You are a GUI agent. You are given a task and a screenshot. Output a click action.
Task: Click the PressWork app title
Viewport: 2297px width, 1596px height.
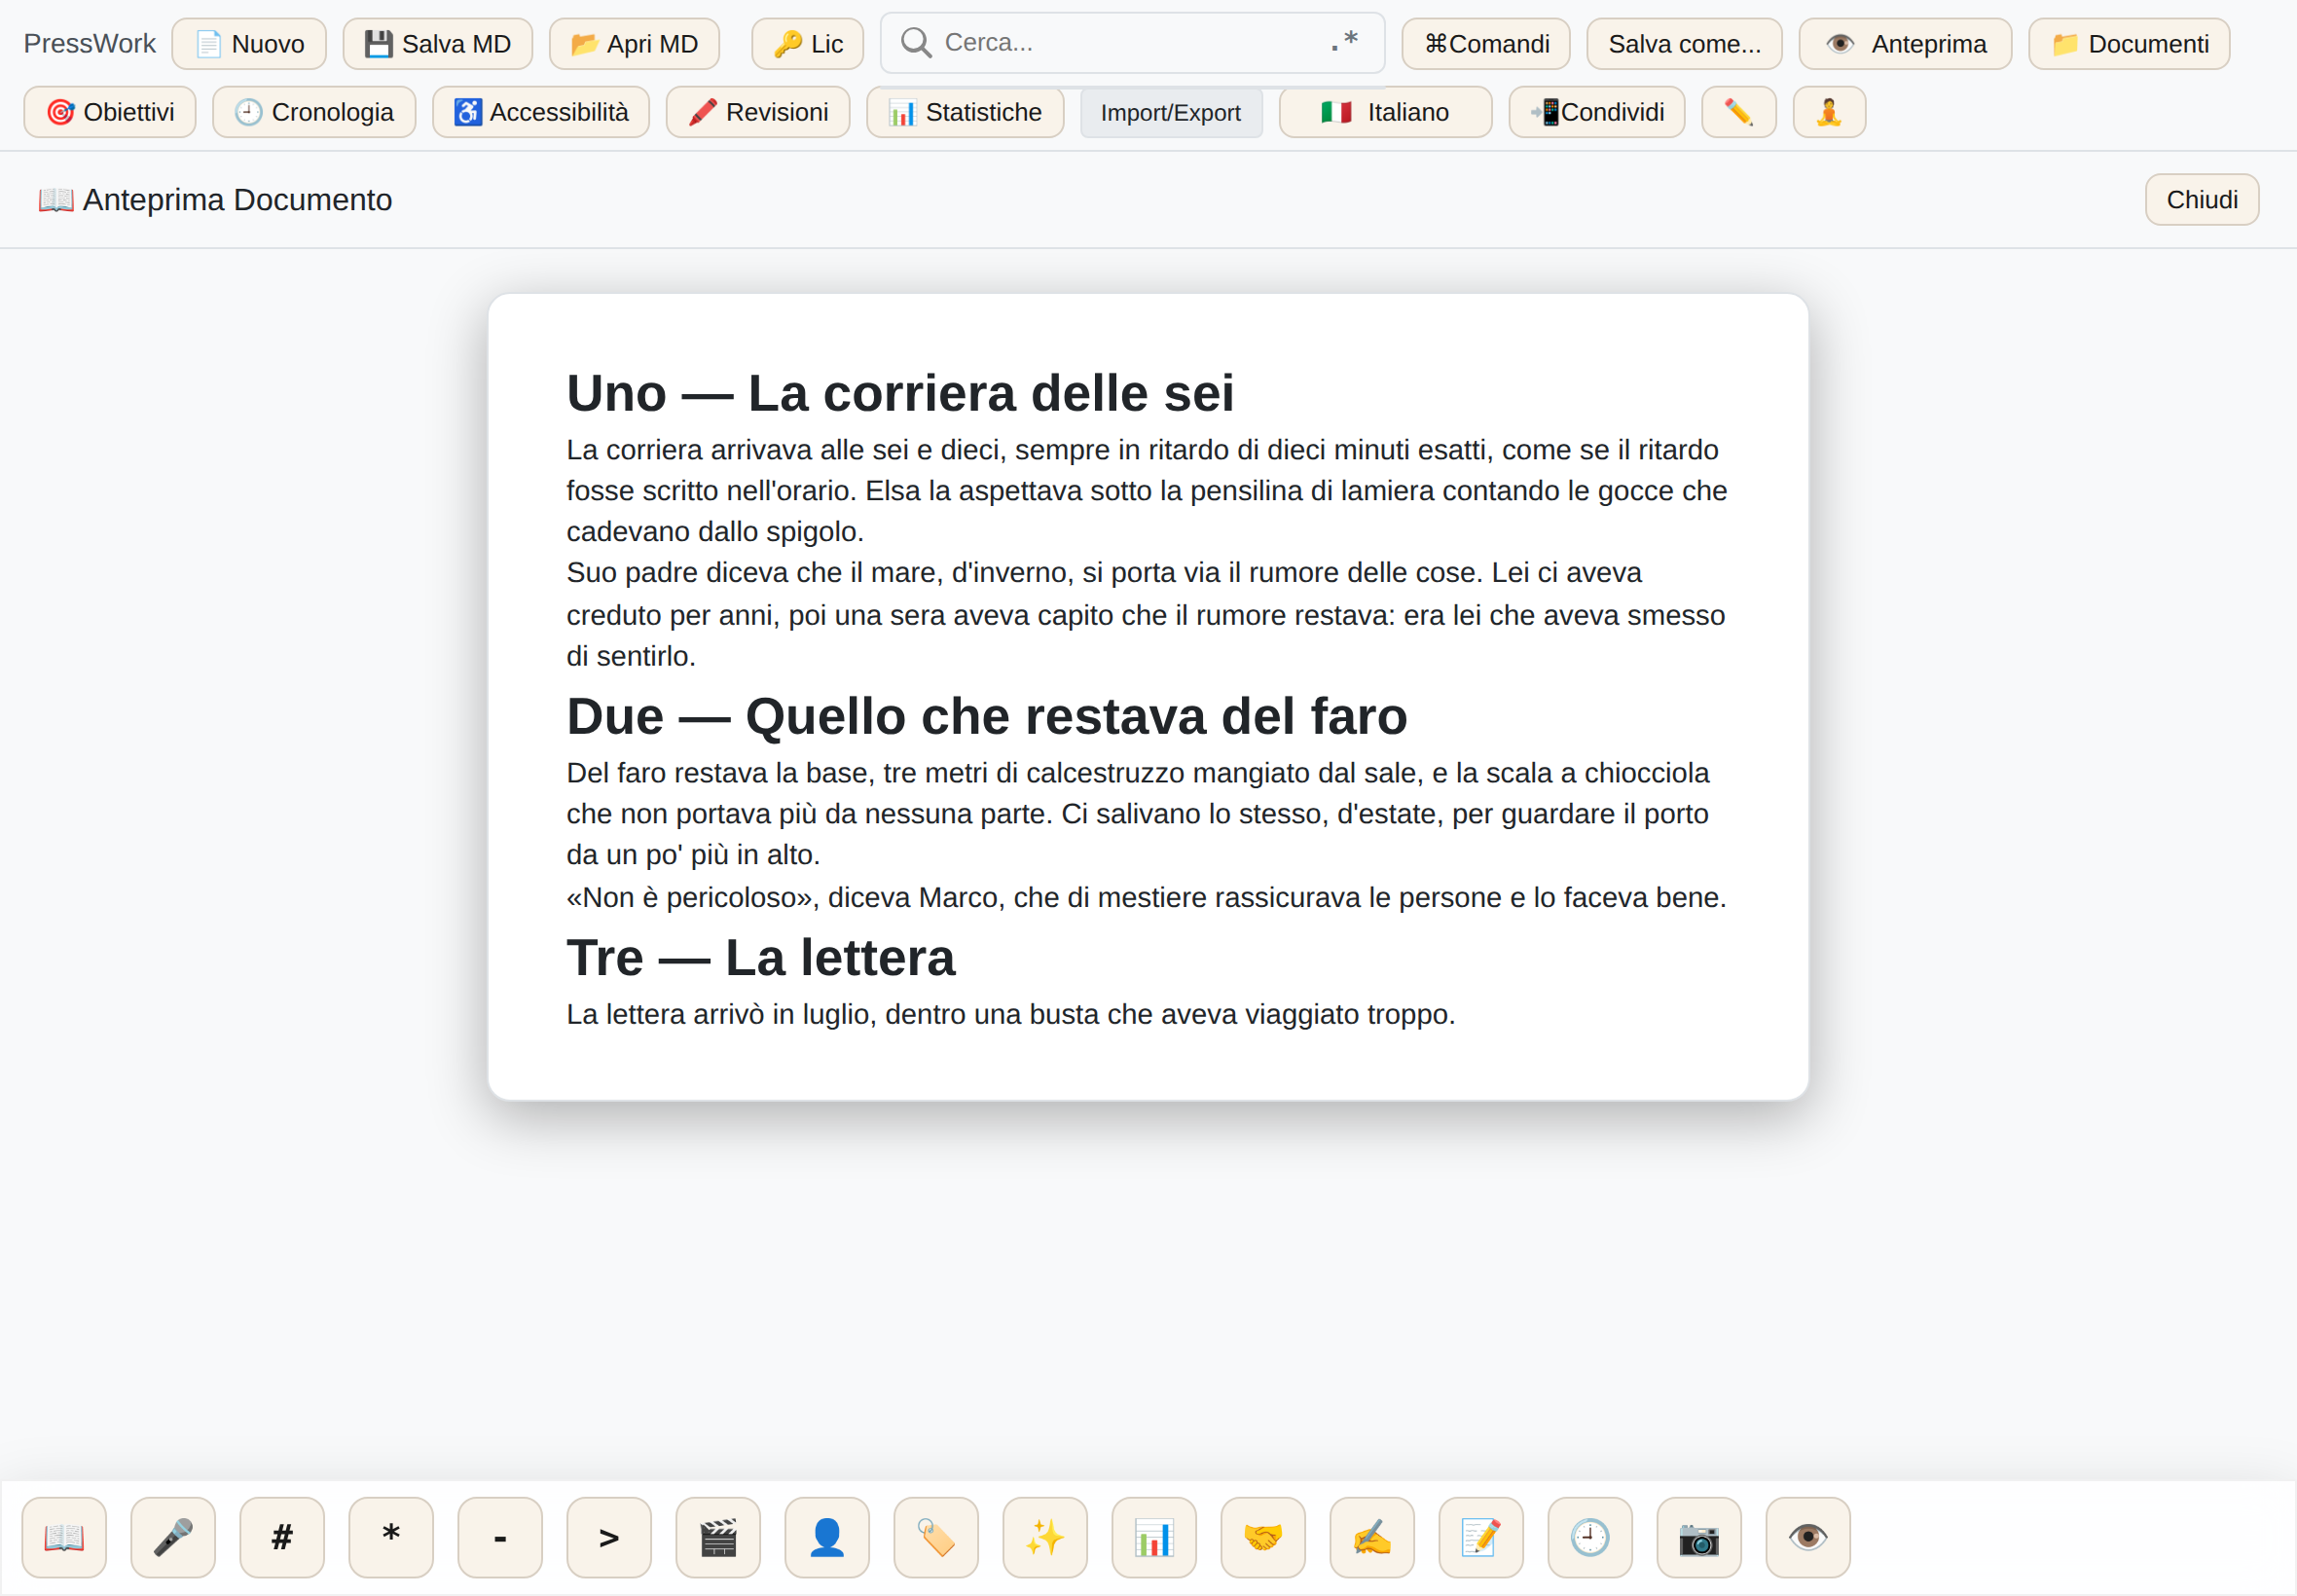(x=90, y=44)
